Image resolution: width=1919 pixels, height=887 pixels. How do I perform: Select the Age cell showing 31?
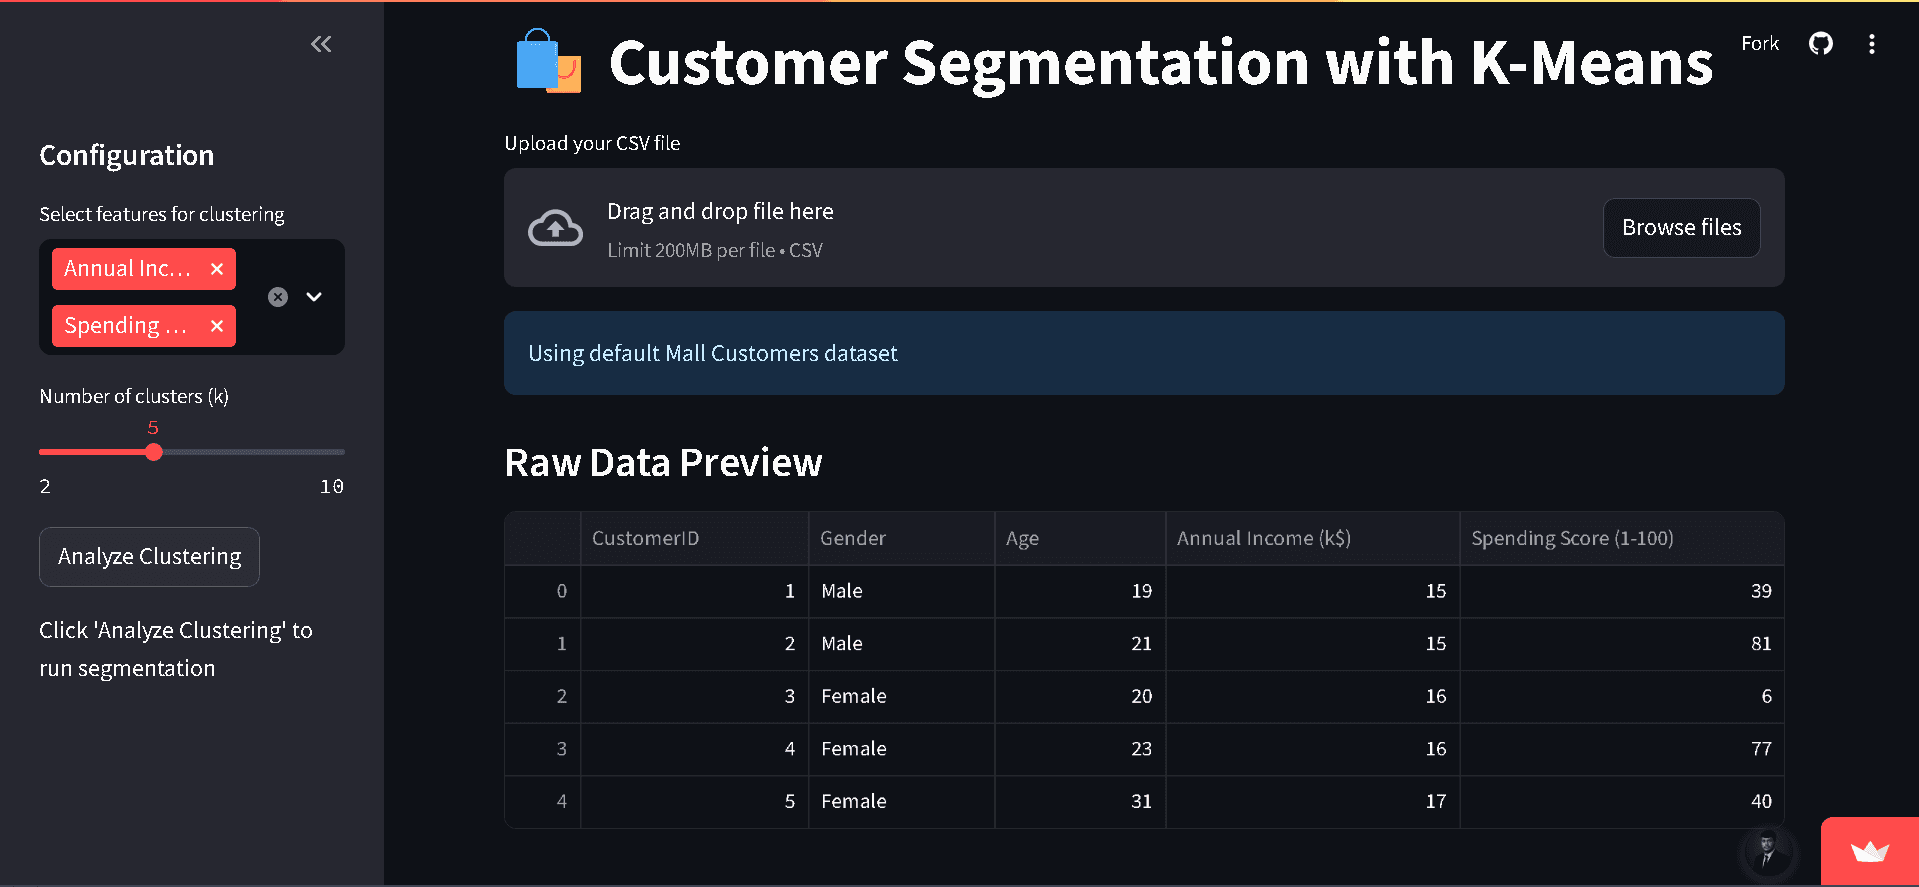tap(1080, 802)
